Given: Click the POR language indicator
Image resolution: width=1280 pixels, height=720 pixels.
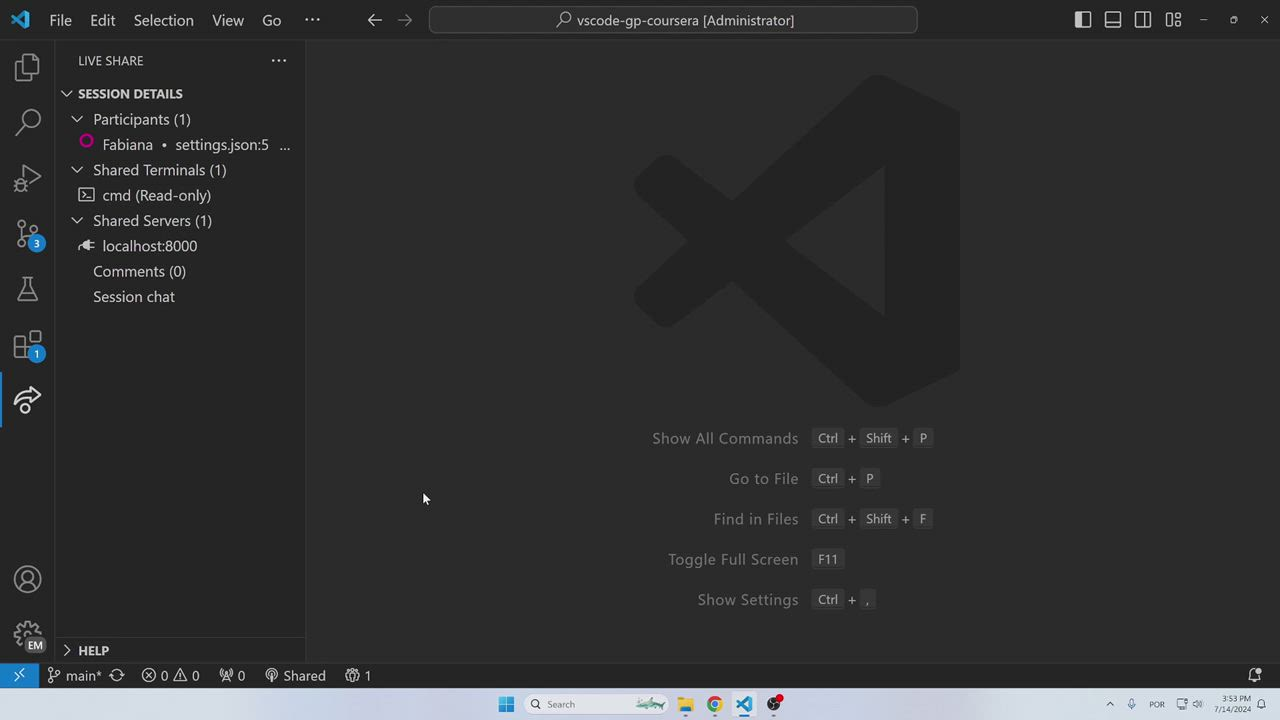Looking at the screenshot, I should tap(1157, 704).
